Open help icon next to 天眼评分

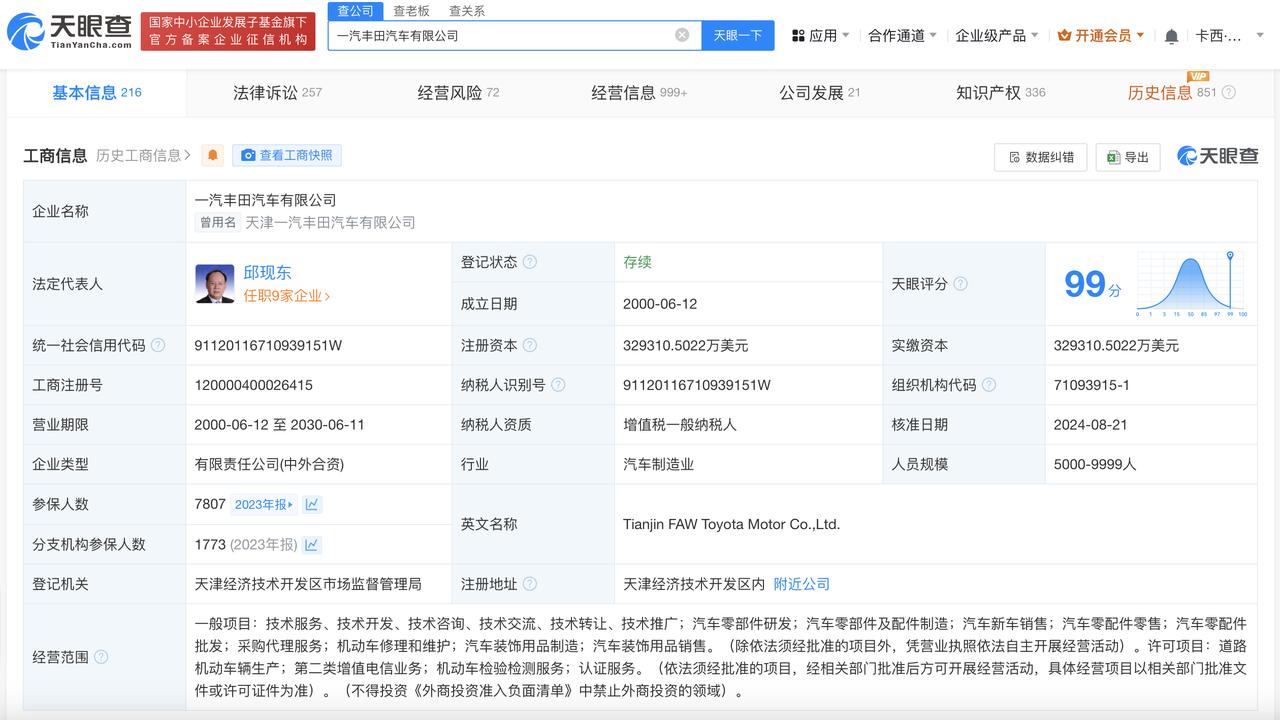(x=960, y=284)
